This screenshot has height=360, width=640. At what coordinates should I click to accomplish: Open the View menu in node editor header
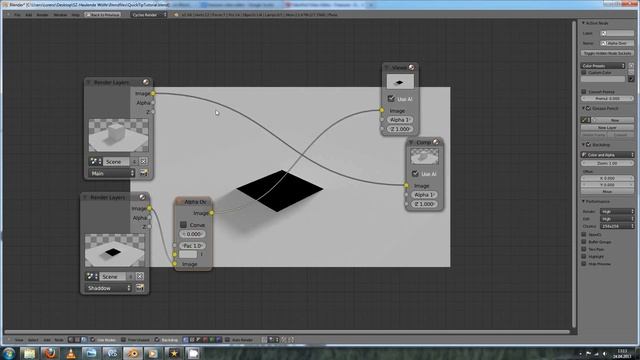[19, 340]
